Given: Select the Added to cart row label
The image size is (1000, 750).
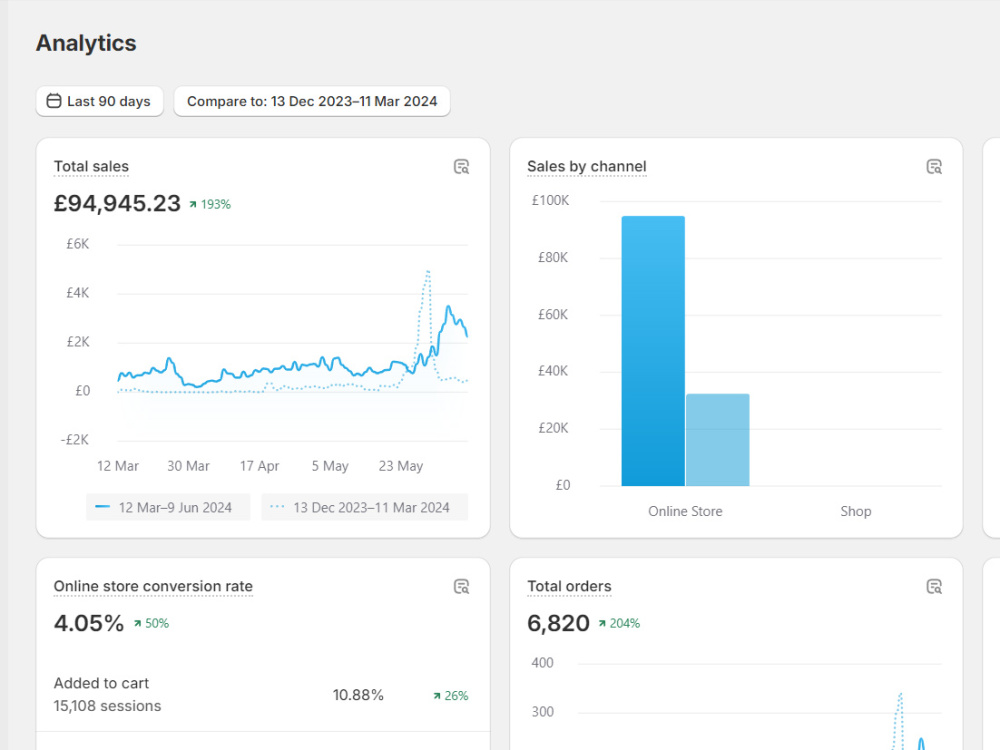Looking at the screenshot, I should 101,684.
